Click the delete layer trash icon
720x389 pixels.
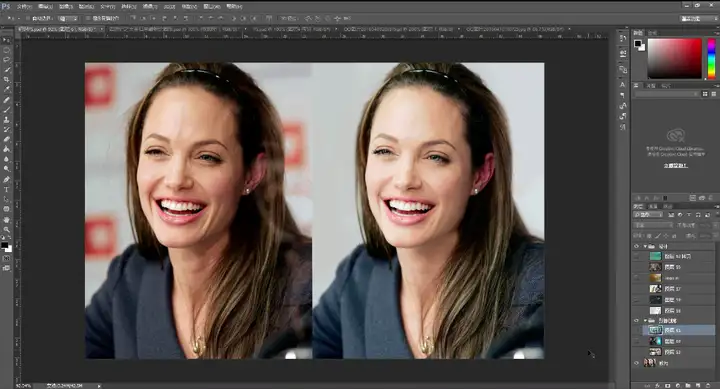click(708, 385)
